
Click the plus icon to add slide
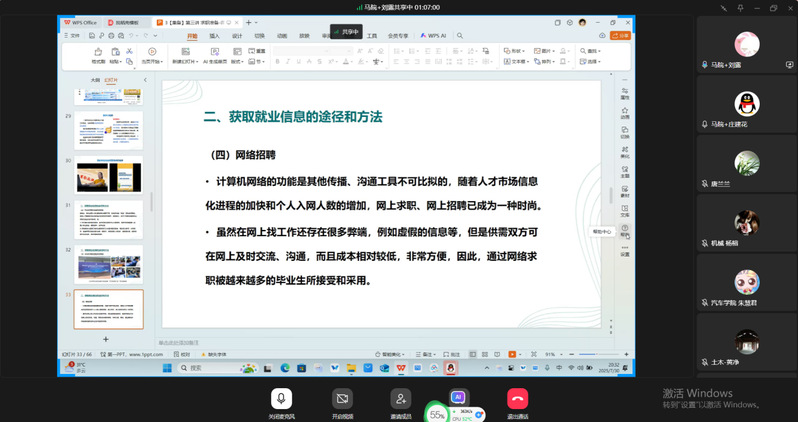point(106,339)
